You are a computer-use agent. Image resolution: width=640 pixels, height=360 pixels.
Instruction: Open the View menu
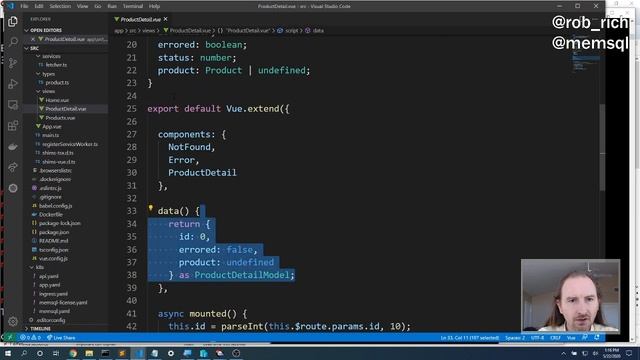(82, 6)
